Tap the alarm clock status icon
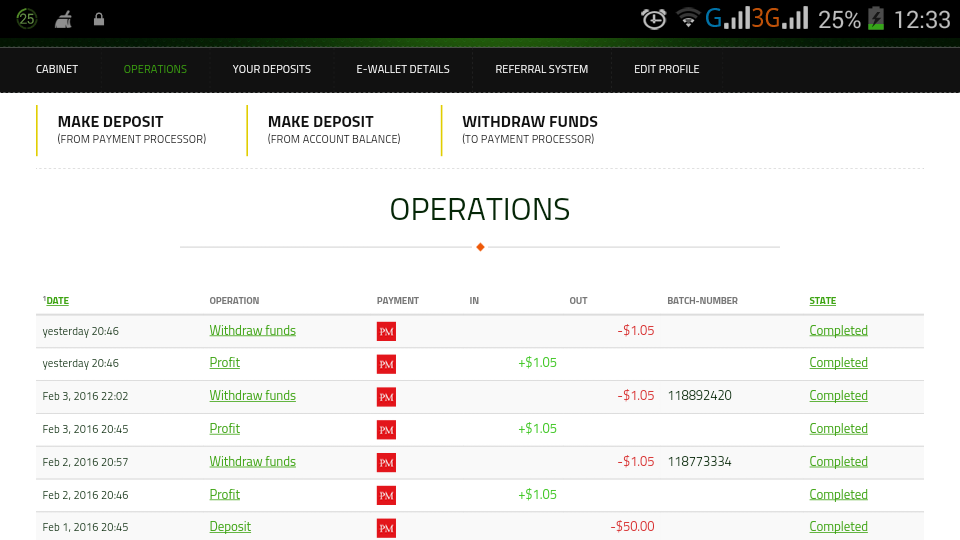The height and width of the screenshot is (540, 960). point(653,19)
